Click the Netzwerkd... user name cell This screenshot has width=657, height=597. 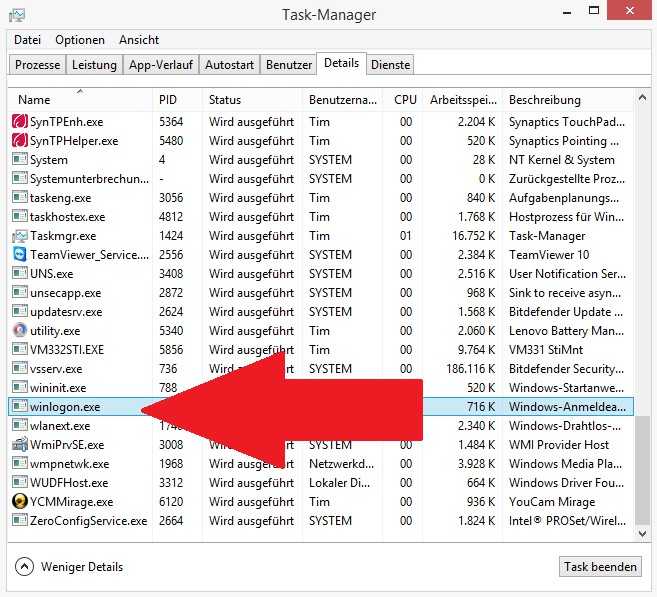point(341,464)
